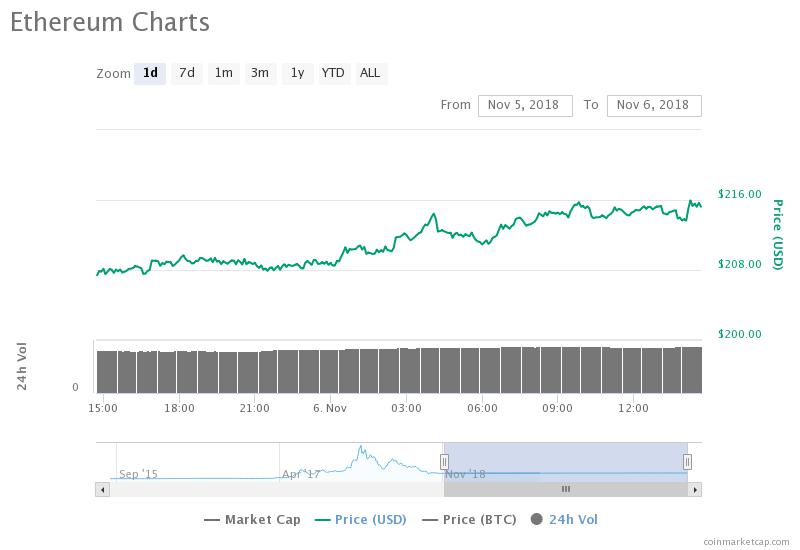Click the scrollbar right arrow
Screen dimensions: 800x550
pyautogui.click(x=696, y=489)
